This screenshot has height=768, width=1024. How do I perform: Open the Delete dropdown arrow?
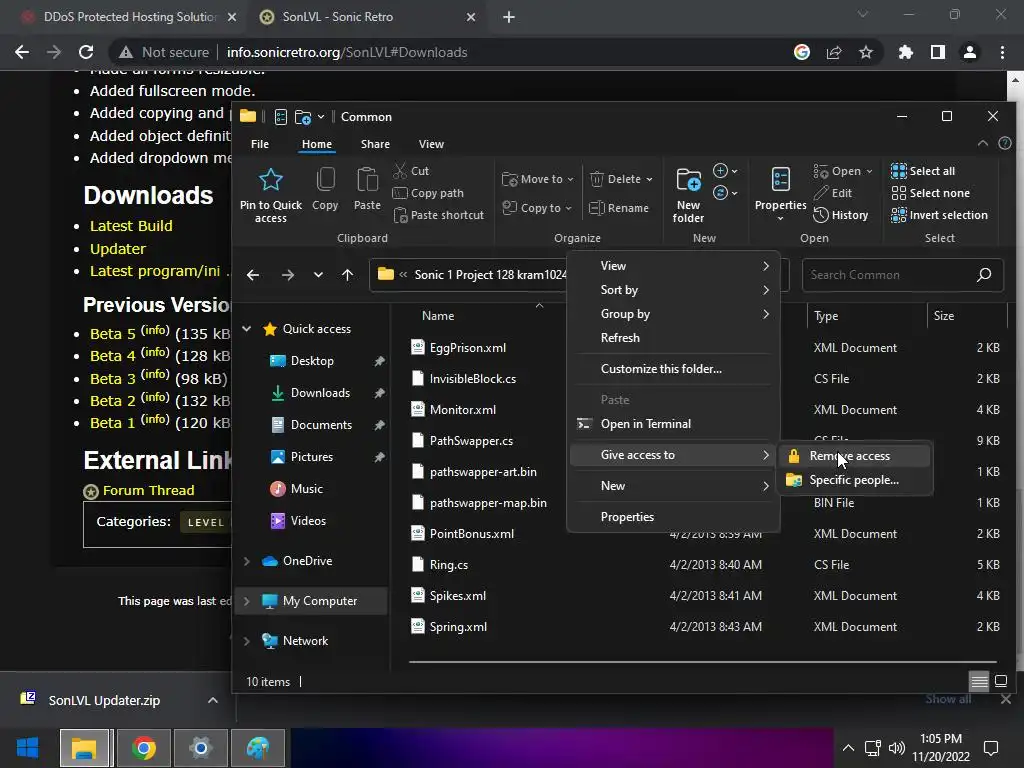[649, 179]
